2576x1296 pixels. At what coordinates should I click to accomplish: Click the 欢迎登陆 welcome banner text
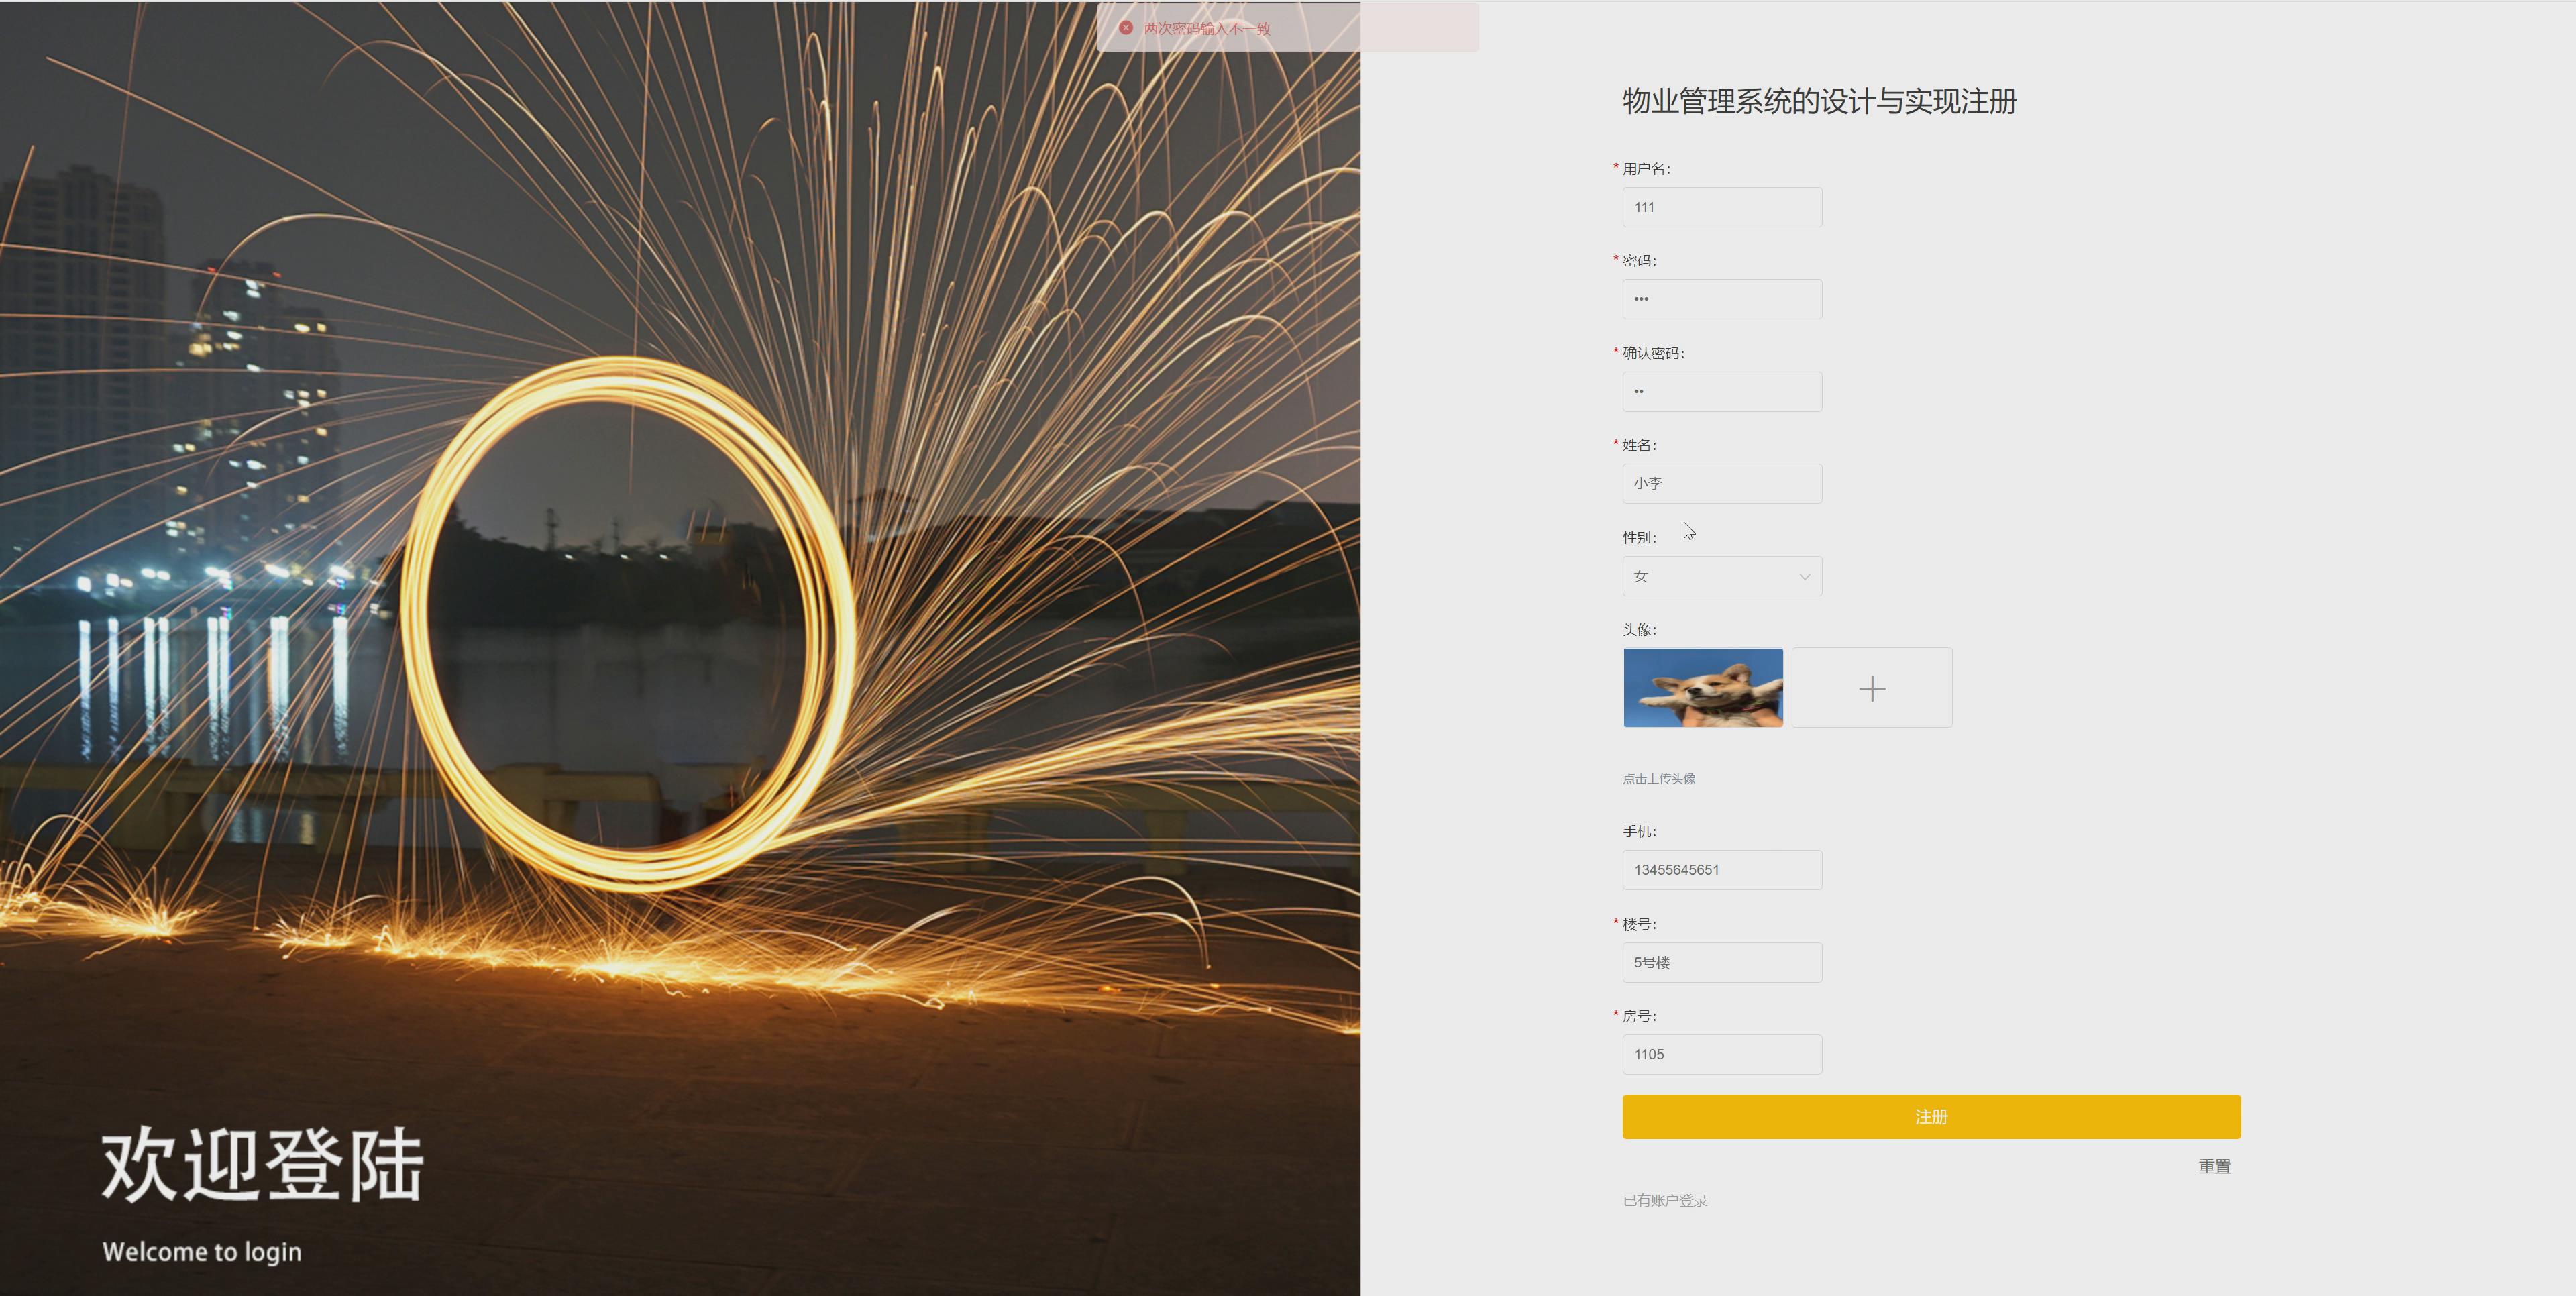tap(262, 1164)
